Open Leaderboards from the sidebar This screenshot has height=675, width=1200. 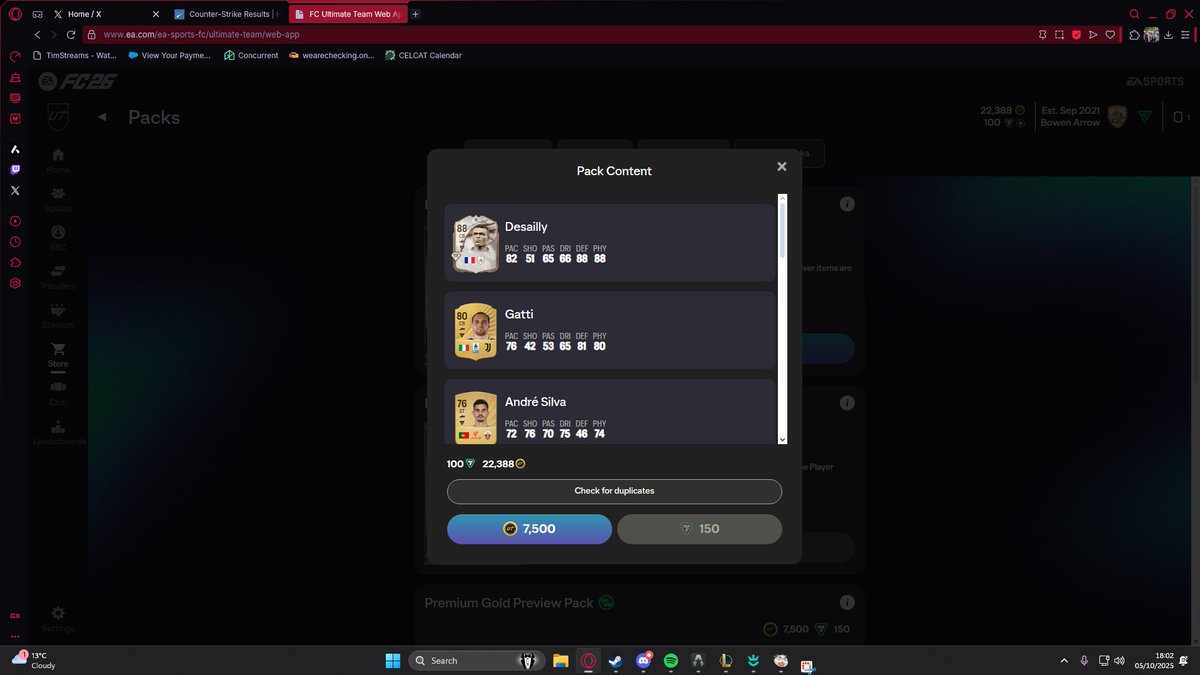[57, 428]
